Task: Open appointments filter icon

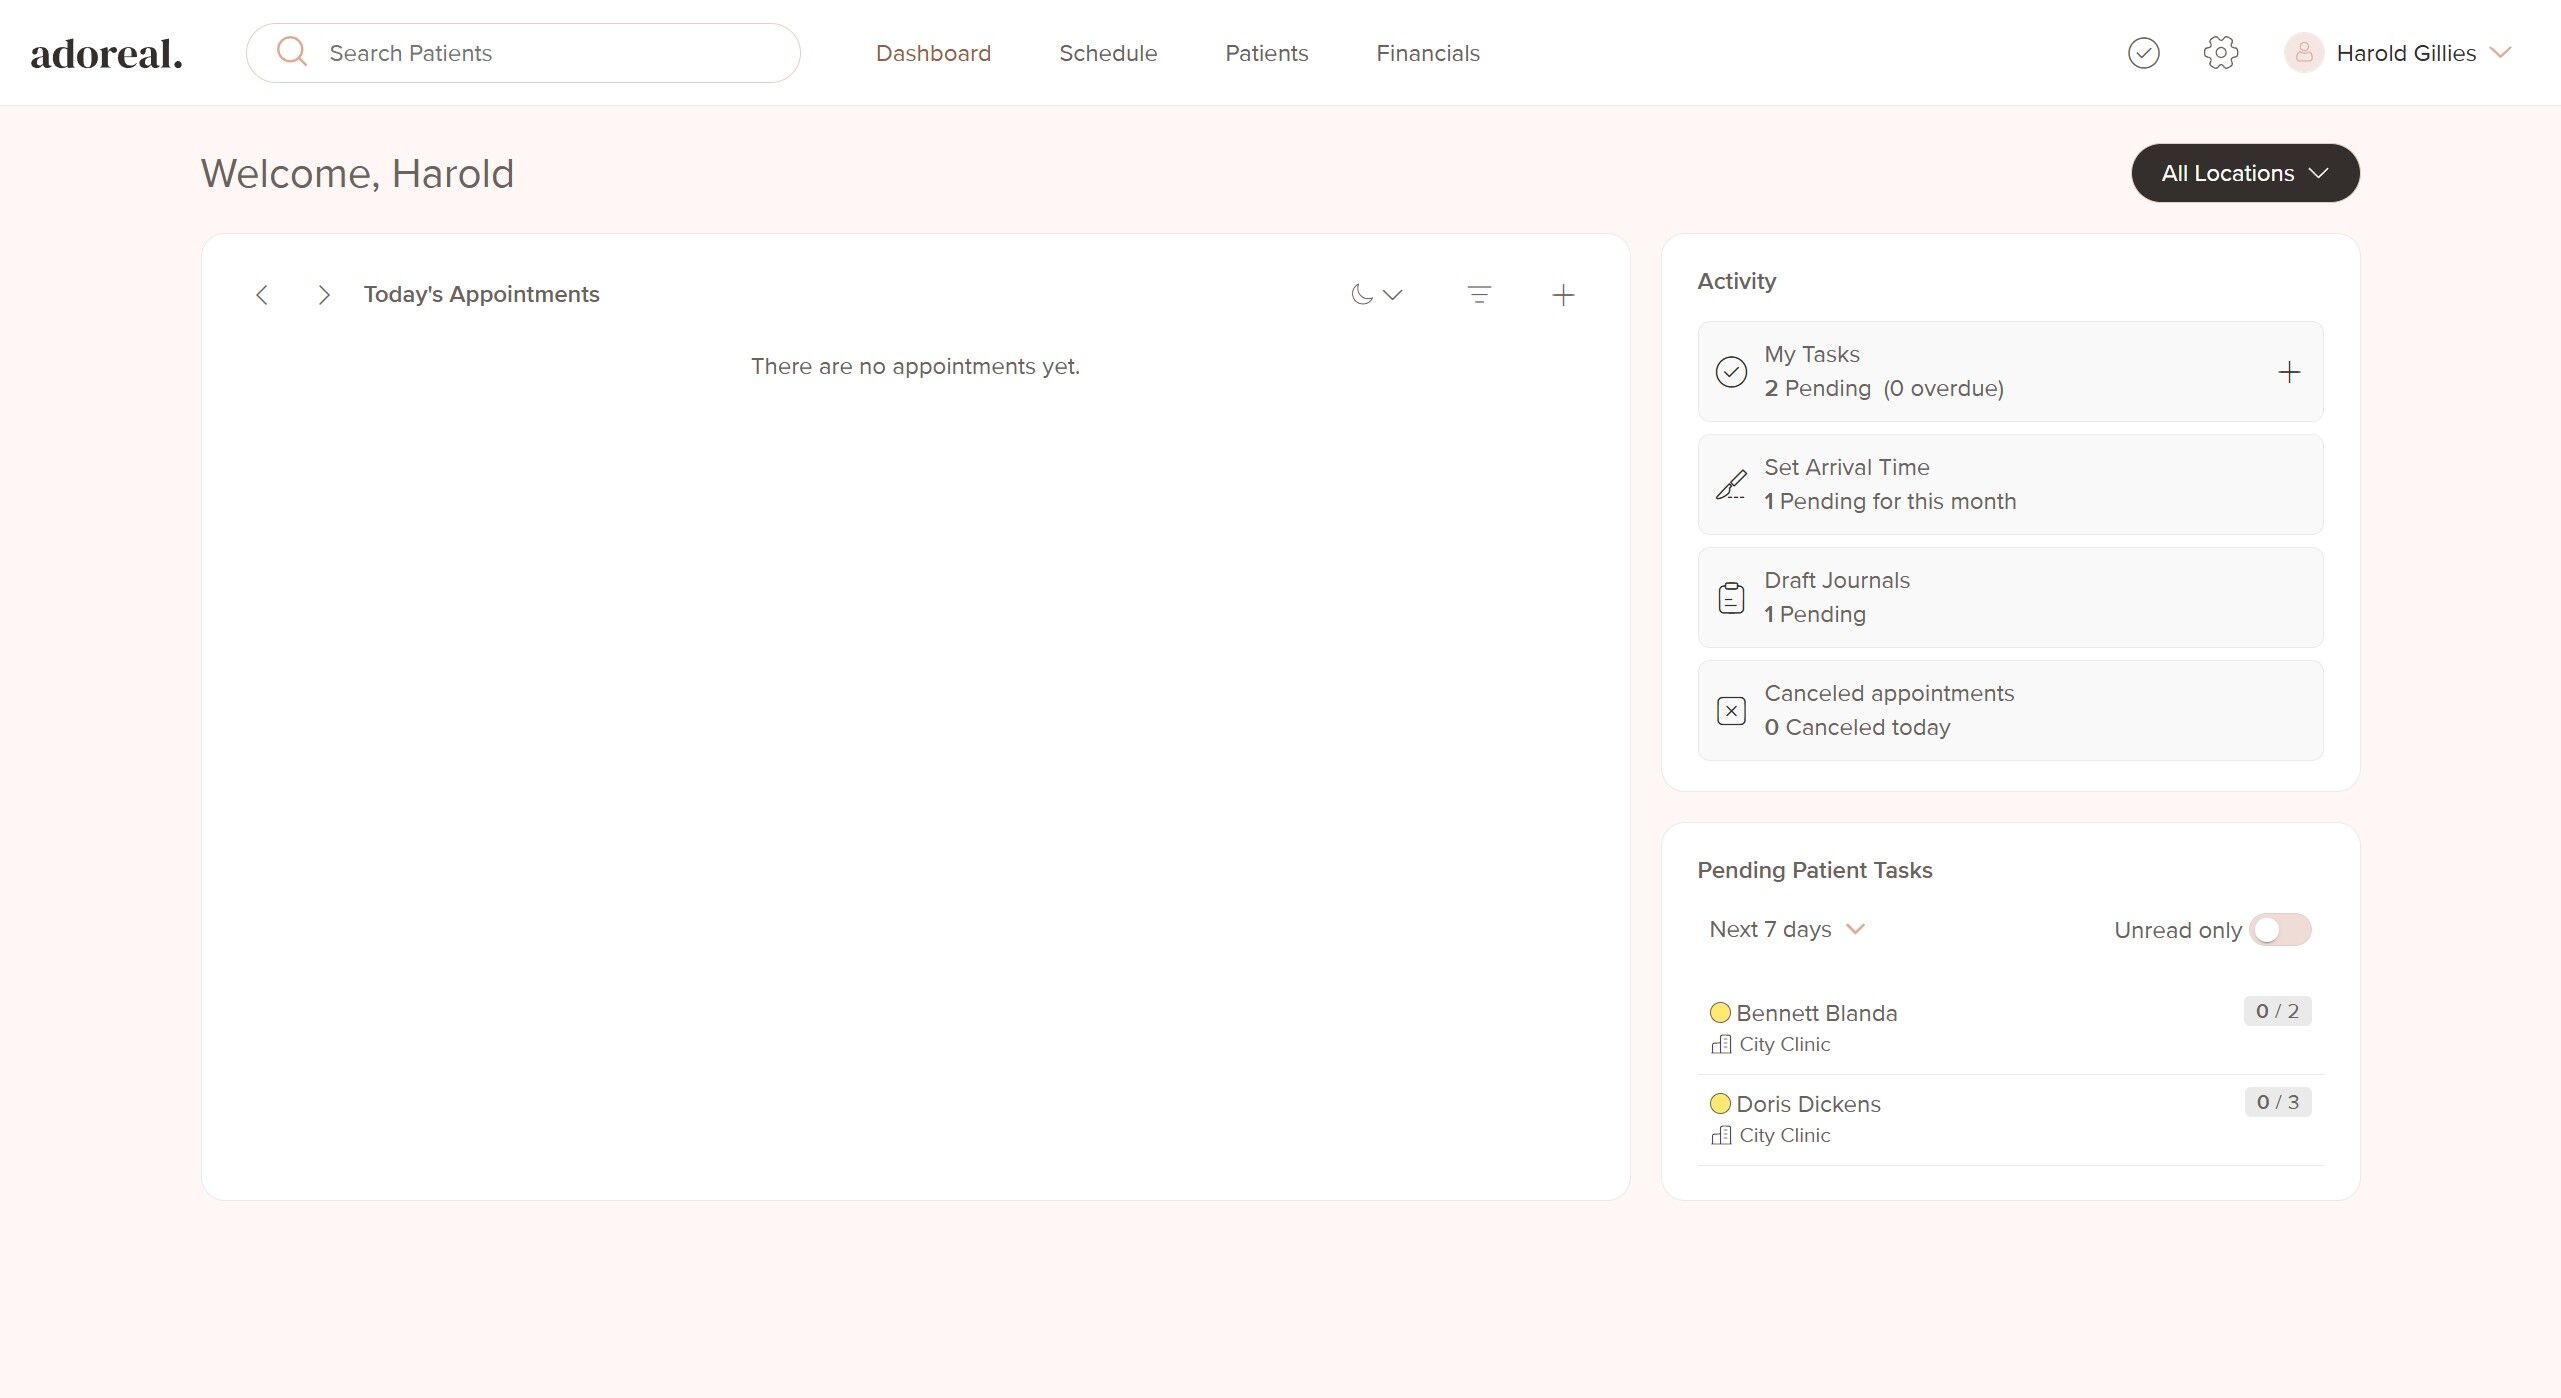Action: coord(1479,295)
